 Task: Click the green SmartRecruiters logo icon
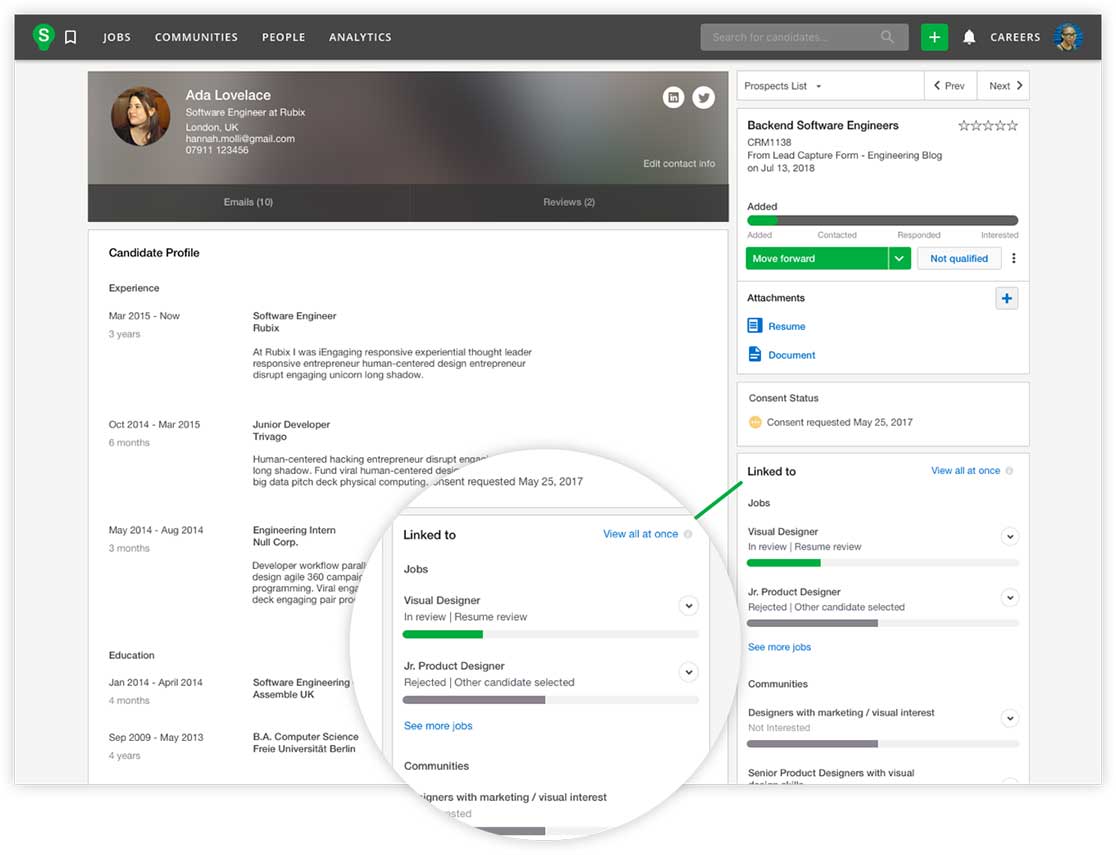click(43, 36)
